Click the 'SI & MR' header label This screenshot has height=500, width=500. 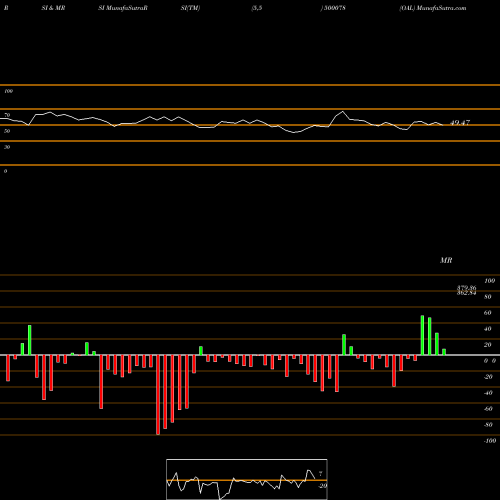coord(53,8)
